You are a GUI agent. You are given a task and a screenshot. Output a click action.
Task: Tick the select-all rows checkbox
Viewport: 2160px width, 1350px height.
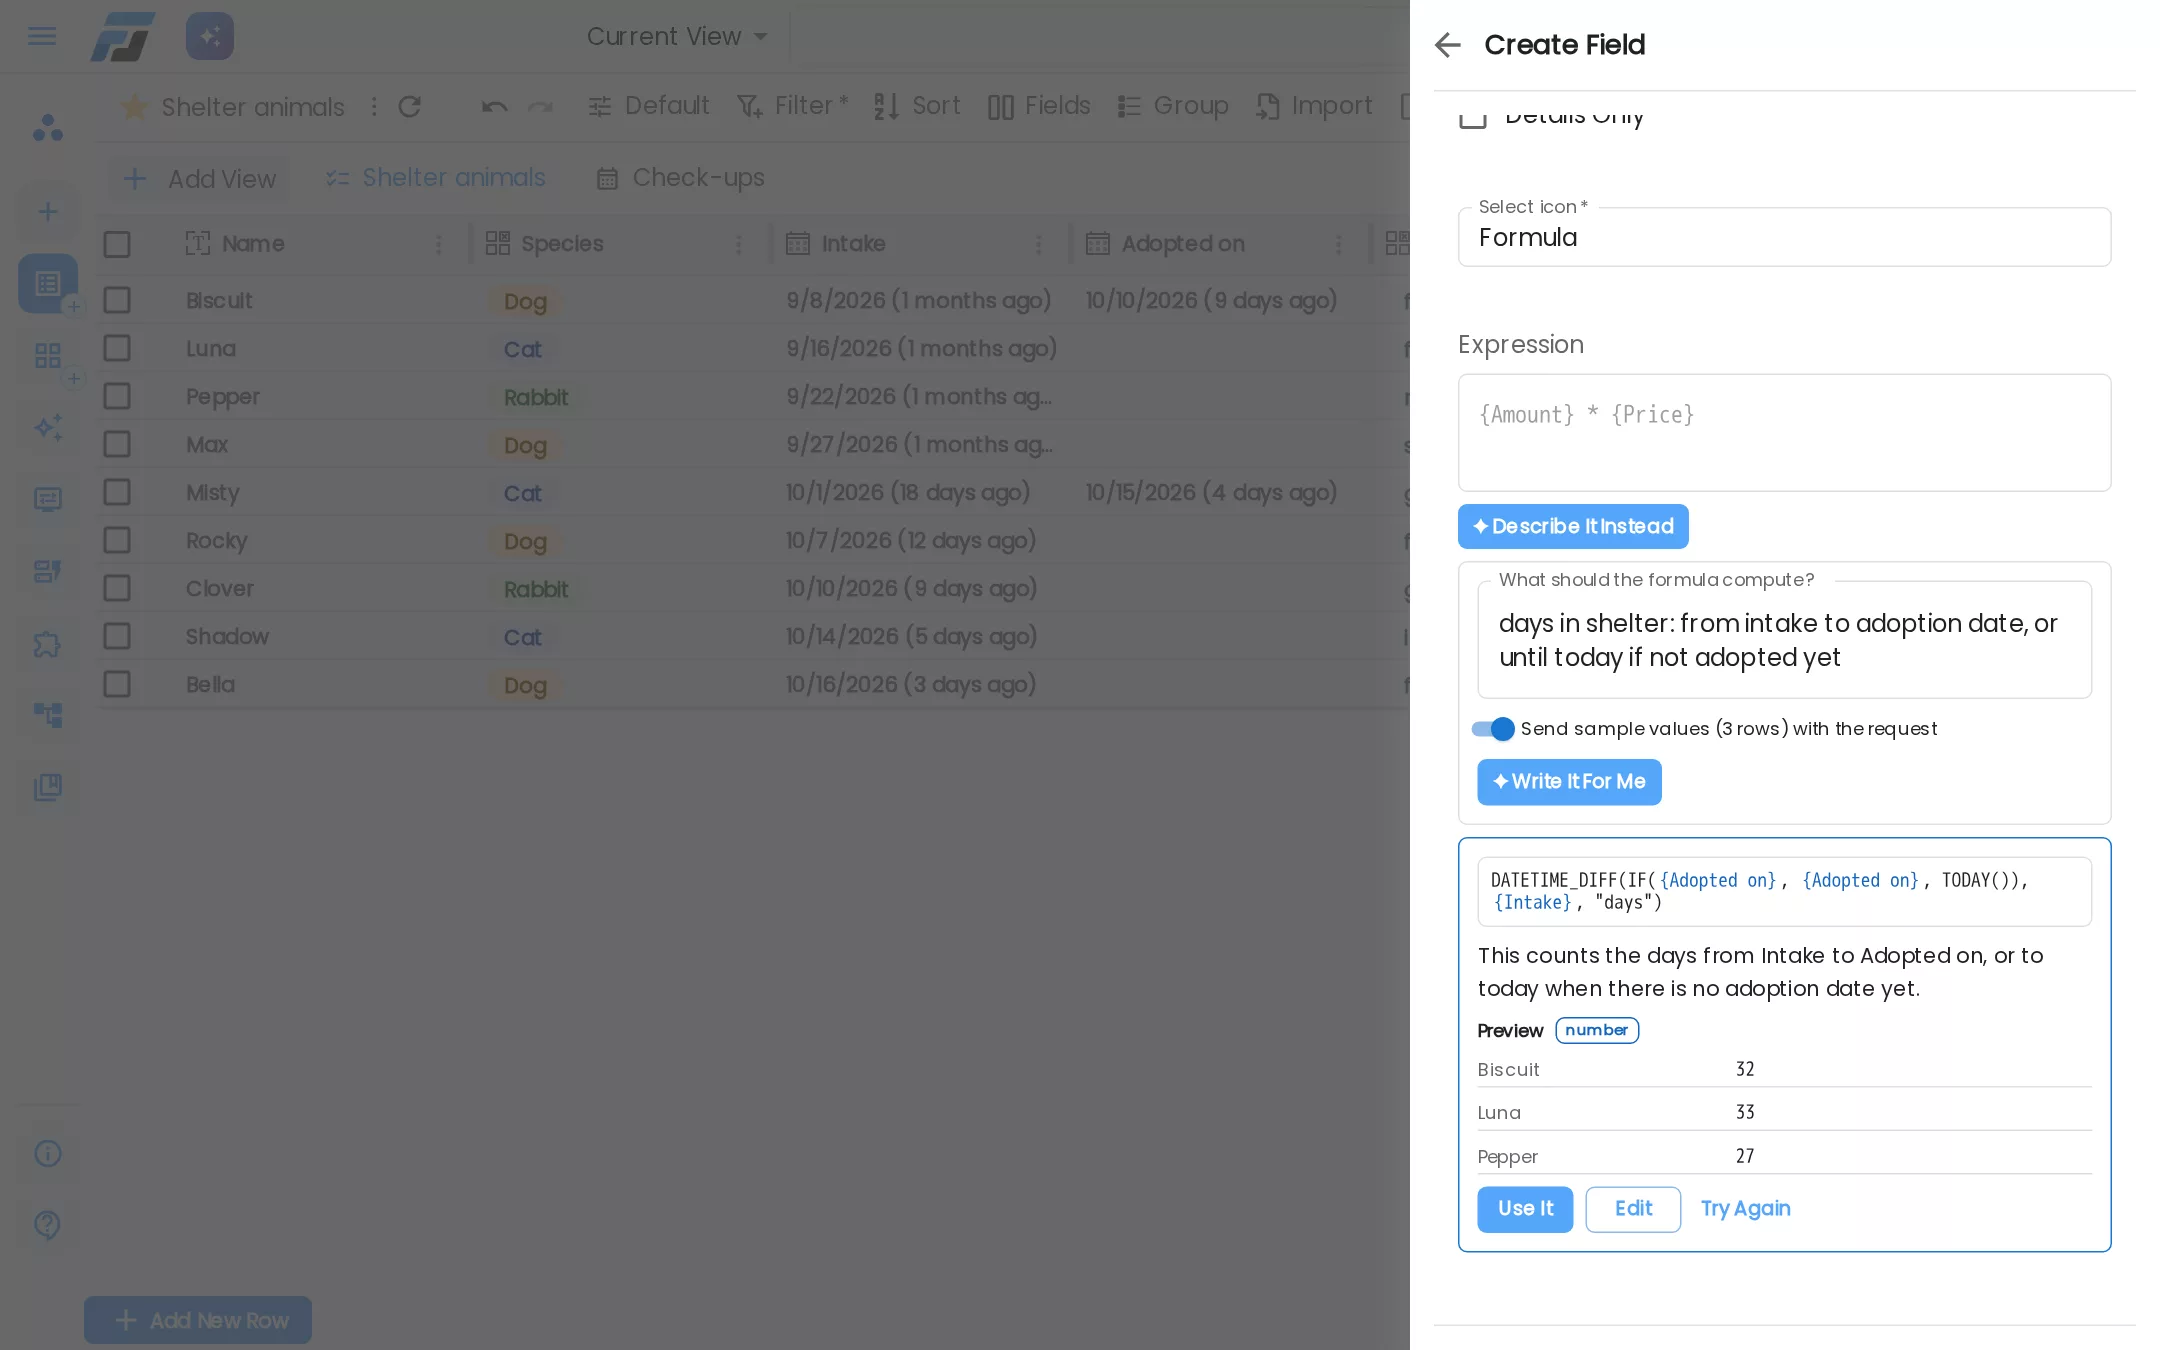[x=117, y=244]
